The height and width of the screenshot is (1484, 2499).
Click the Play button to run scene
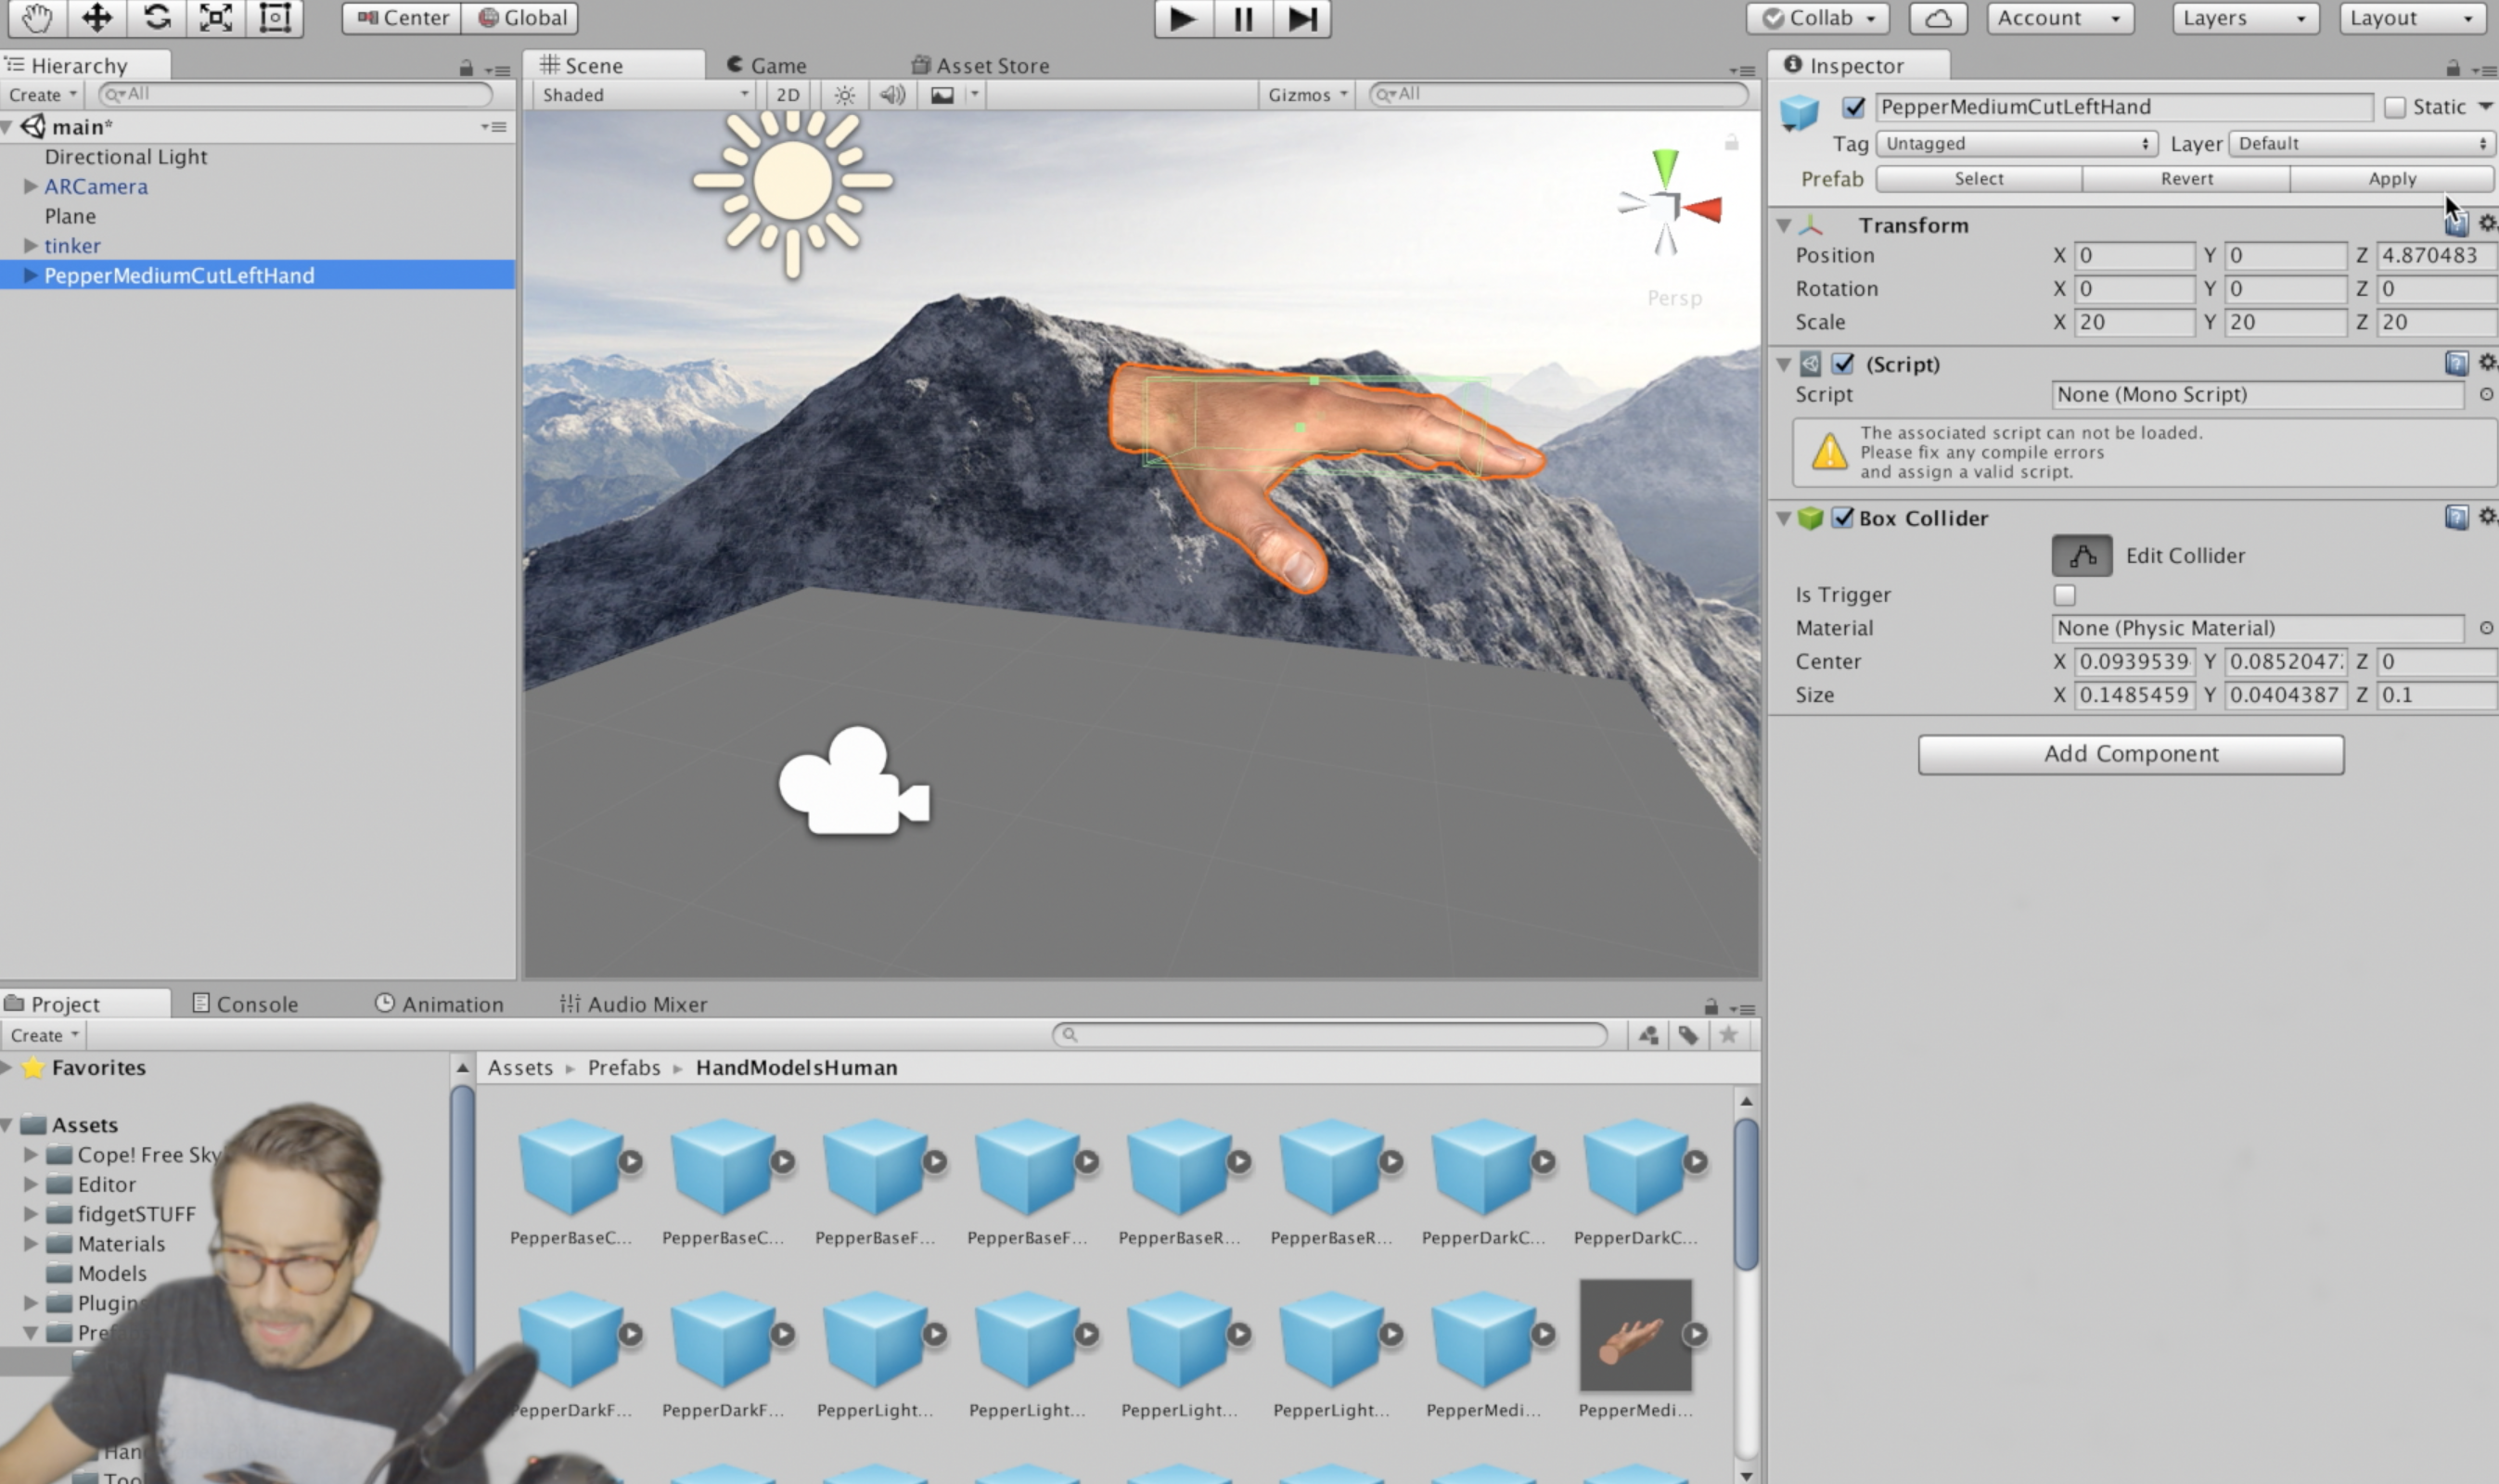[1184, 19]
